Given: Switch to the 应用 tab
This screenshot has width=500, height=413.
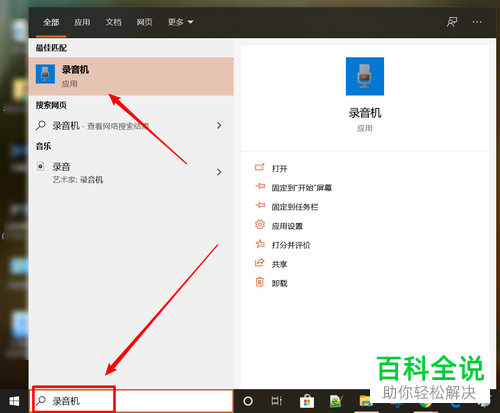Looking at the screenshot, I should (82, 22).
